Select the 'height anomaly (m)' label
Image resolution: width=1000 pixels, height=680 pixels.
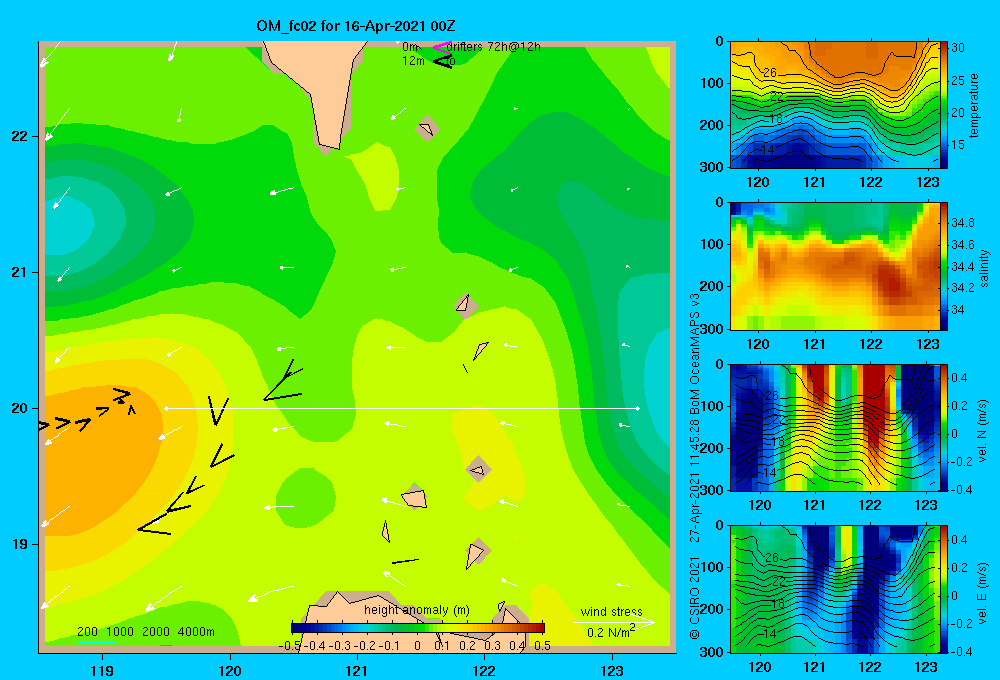(x=417, y=610)
